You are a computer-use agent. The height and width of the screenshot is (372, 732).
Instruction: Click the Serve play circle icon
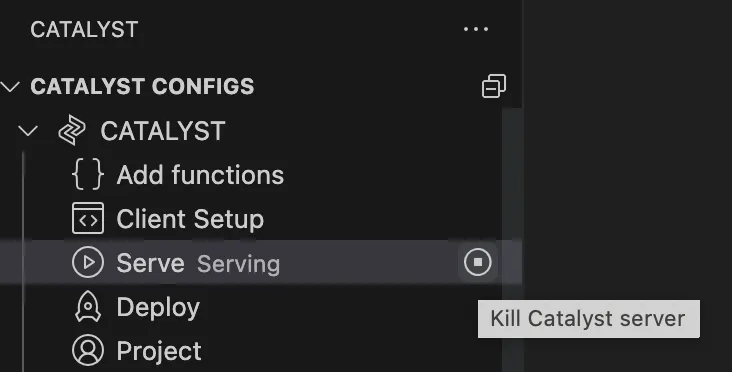(x=88, y=262)
